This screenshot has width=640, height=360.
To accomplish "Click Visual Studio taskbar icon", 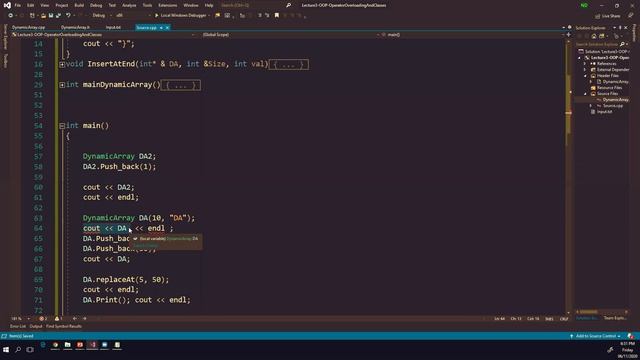I will 92,345.
